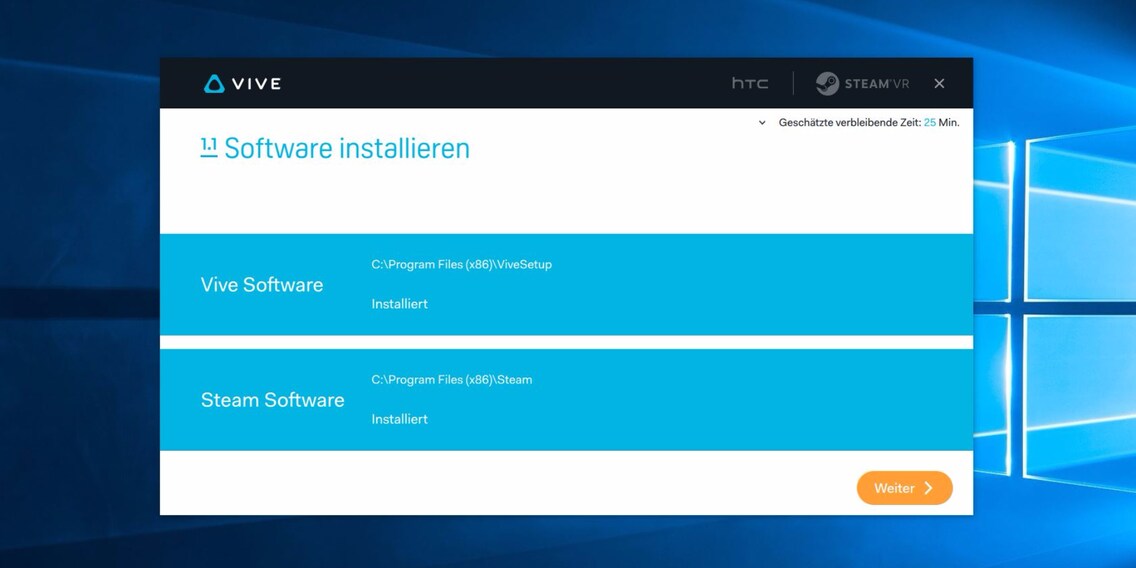This screenshot has height=568, width=1136.
Task: Click the Software installieren heading
Action: (x=347, y=149)
